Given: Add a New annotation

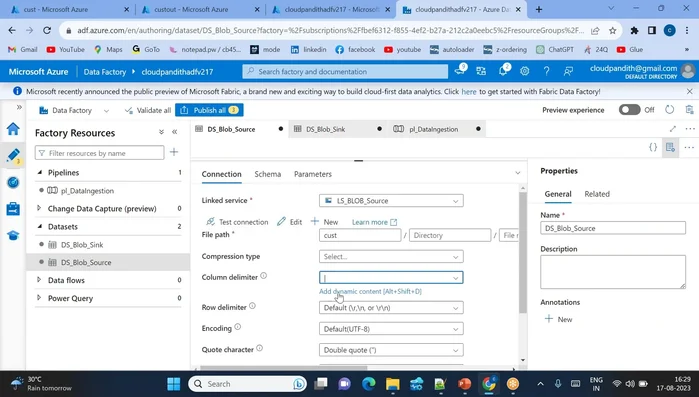Looking at the screenshot, I should tap(559, 319).
